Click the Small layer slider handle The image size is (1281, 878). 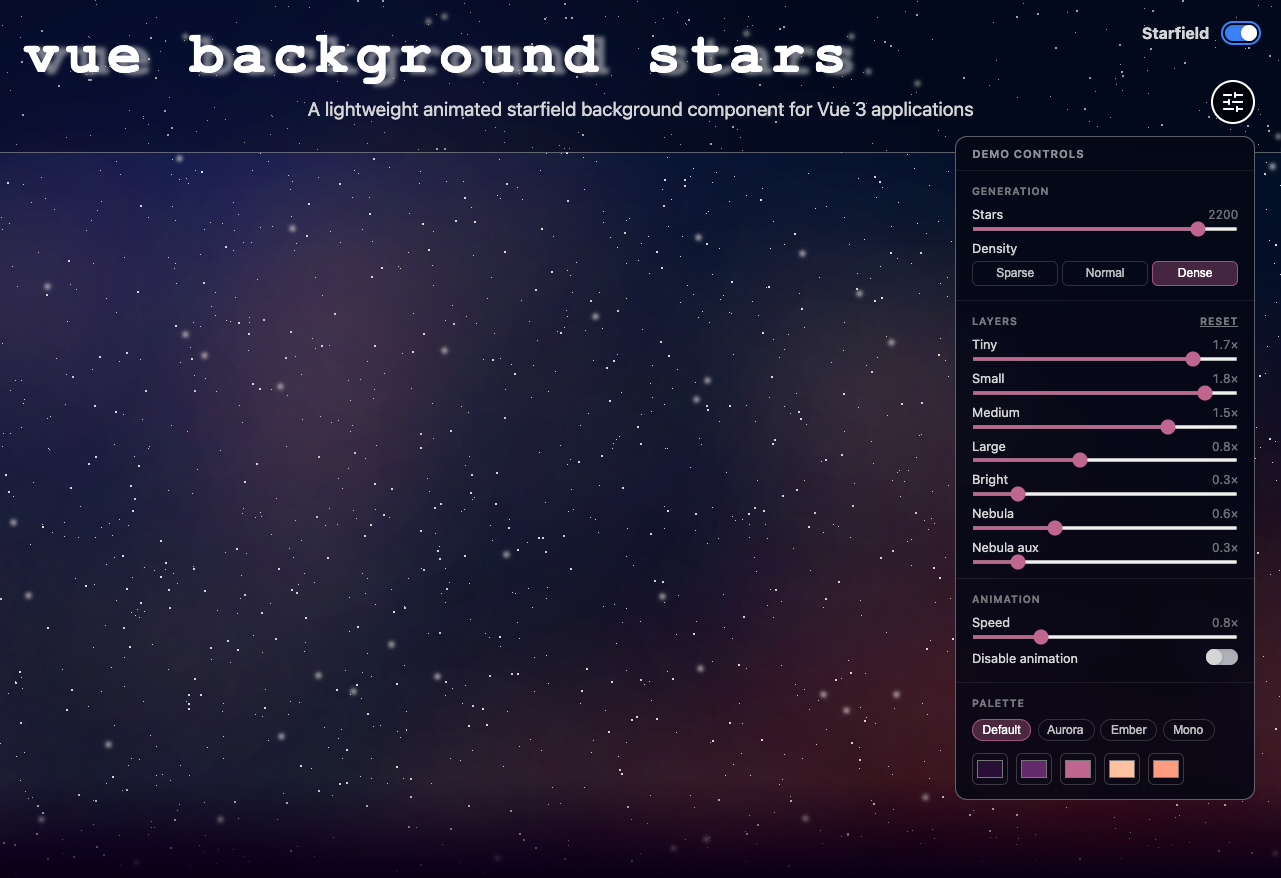pyautogui.click(x=1205, y=393)
